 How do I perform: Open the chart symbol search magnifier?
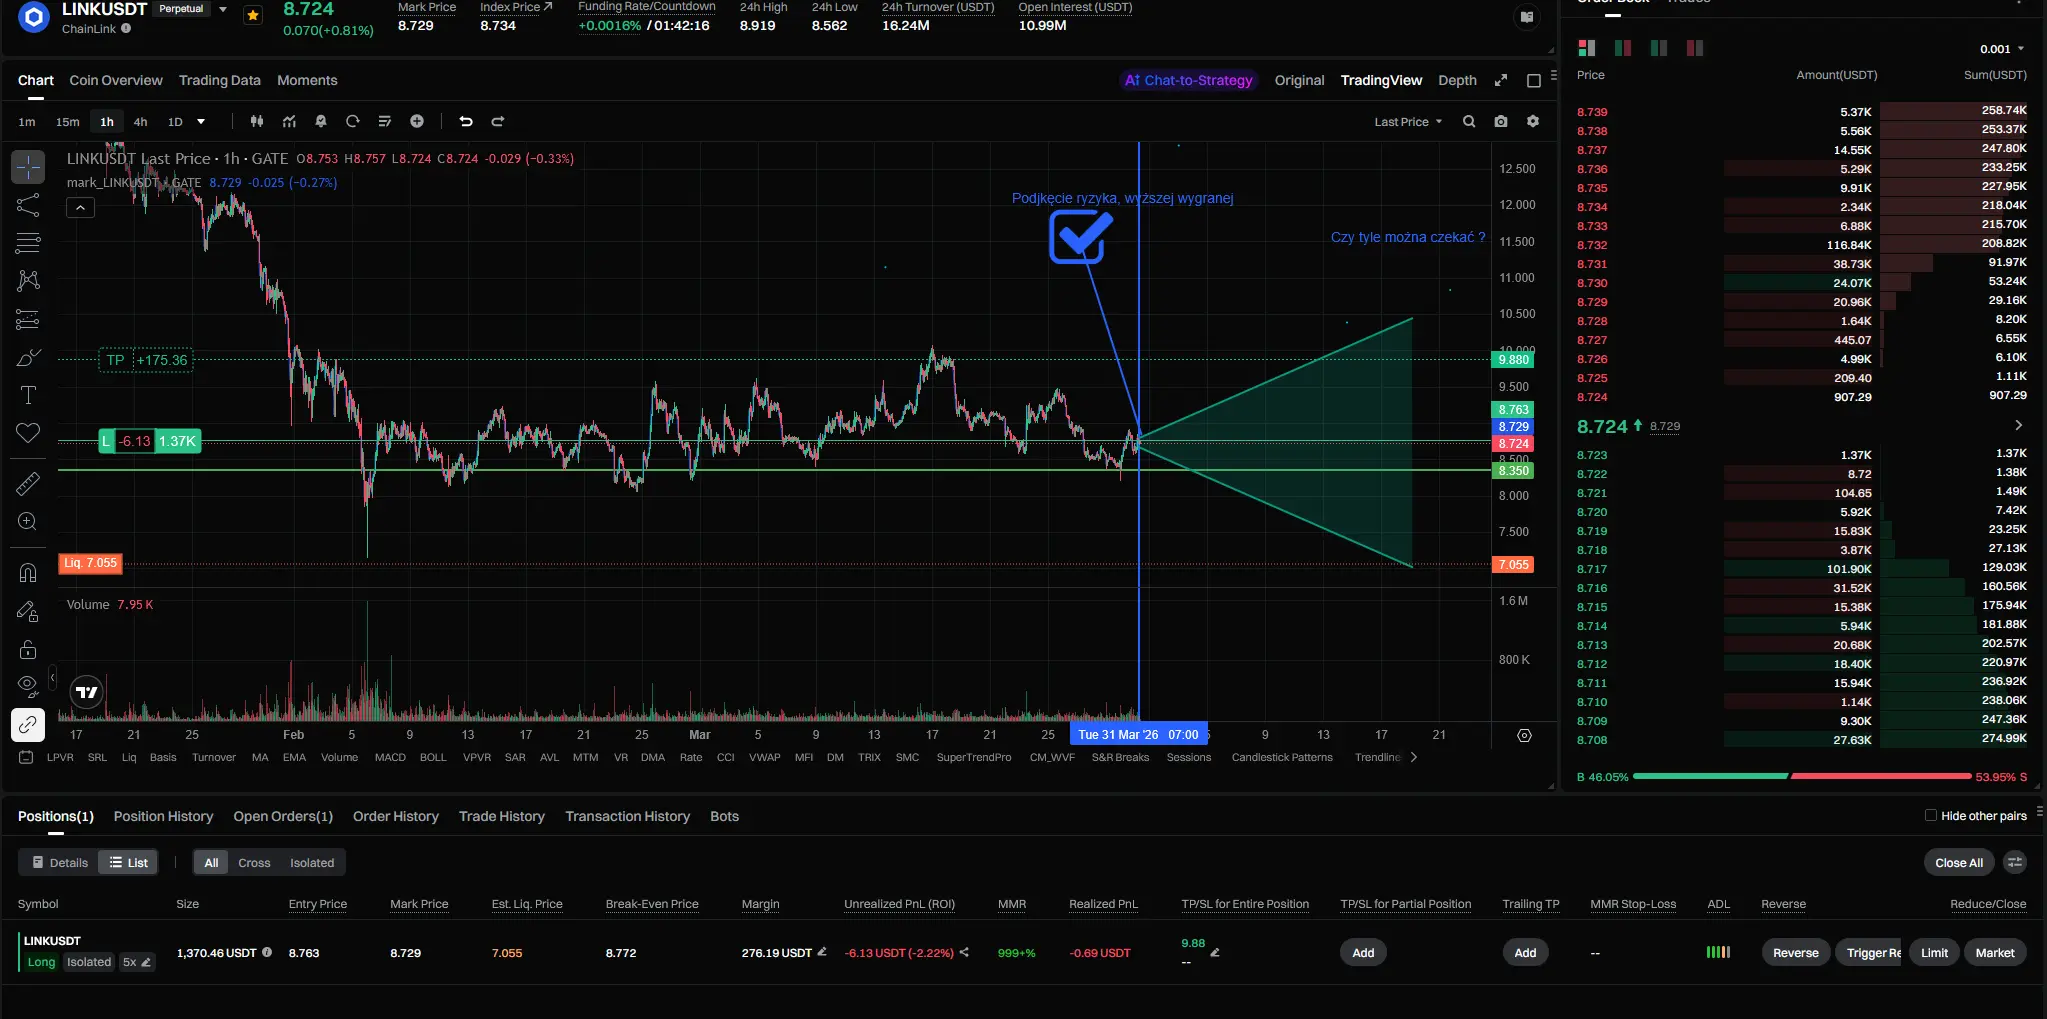click(x=1469, y=121)
